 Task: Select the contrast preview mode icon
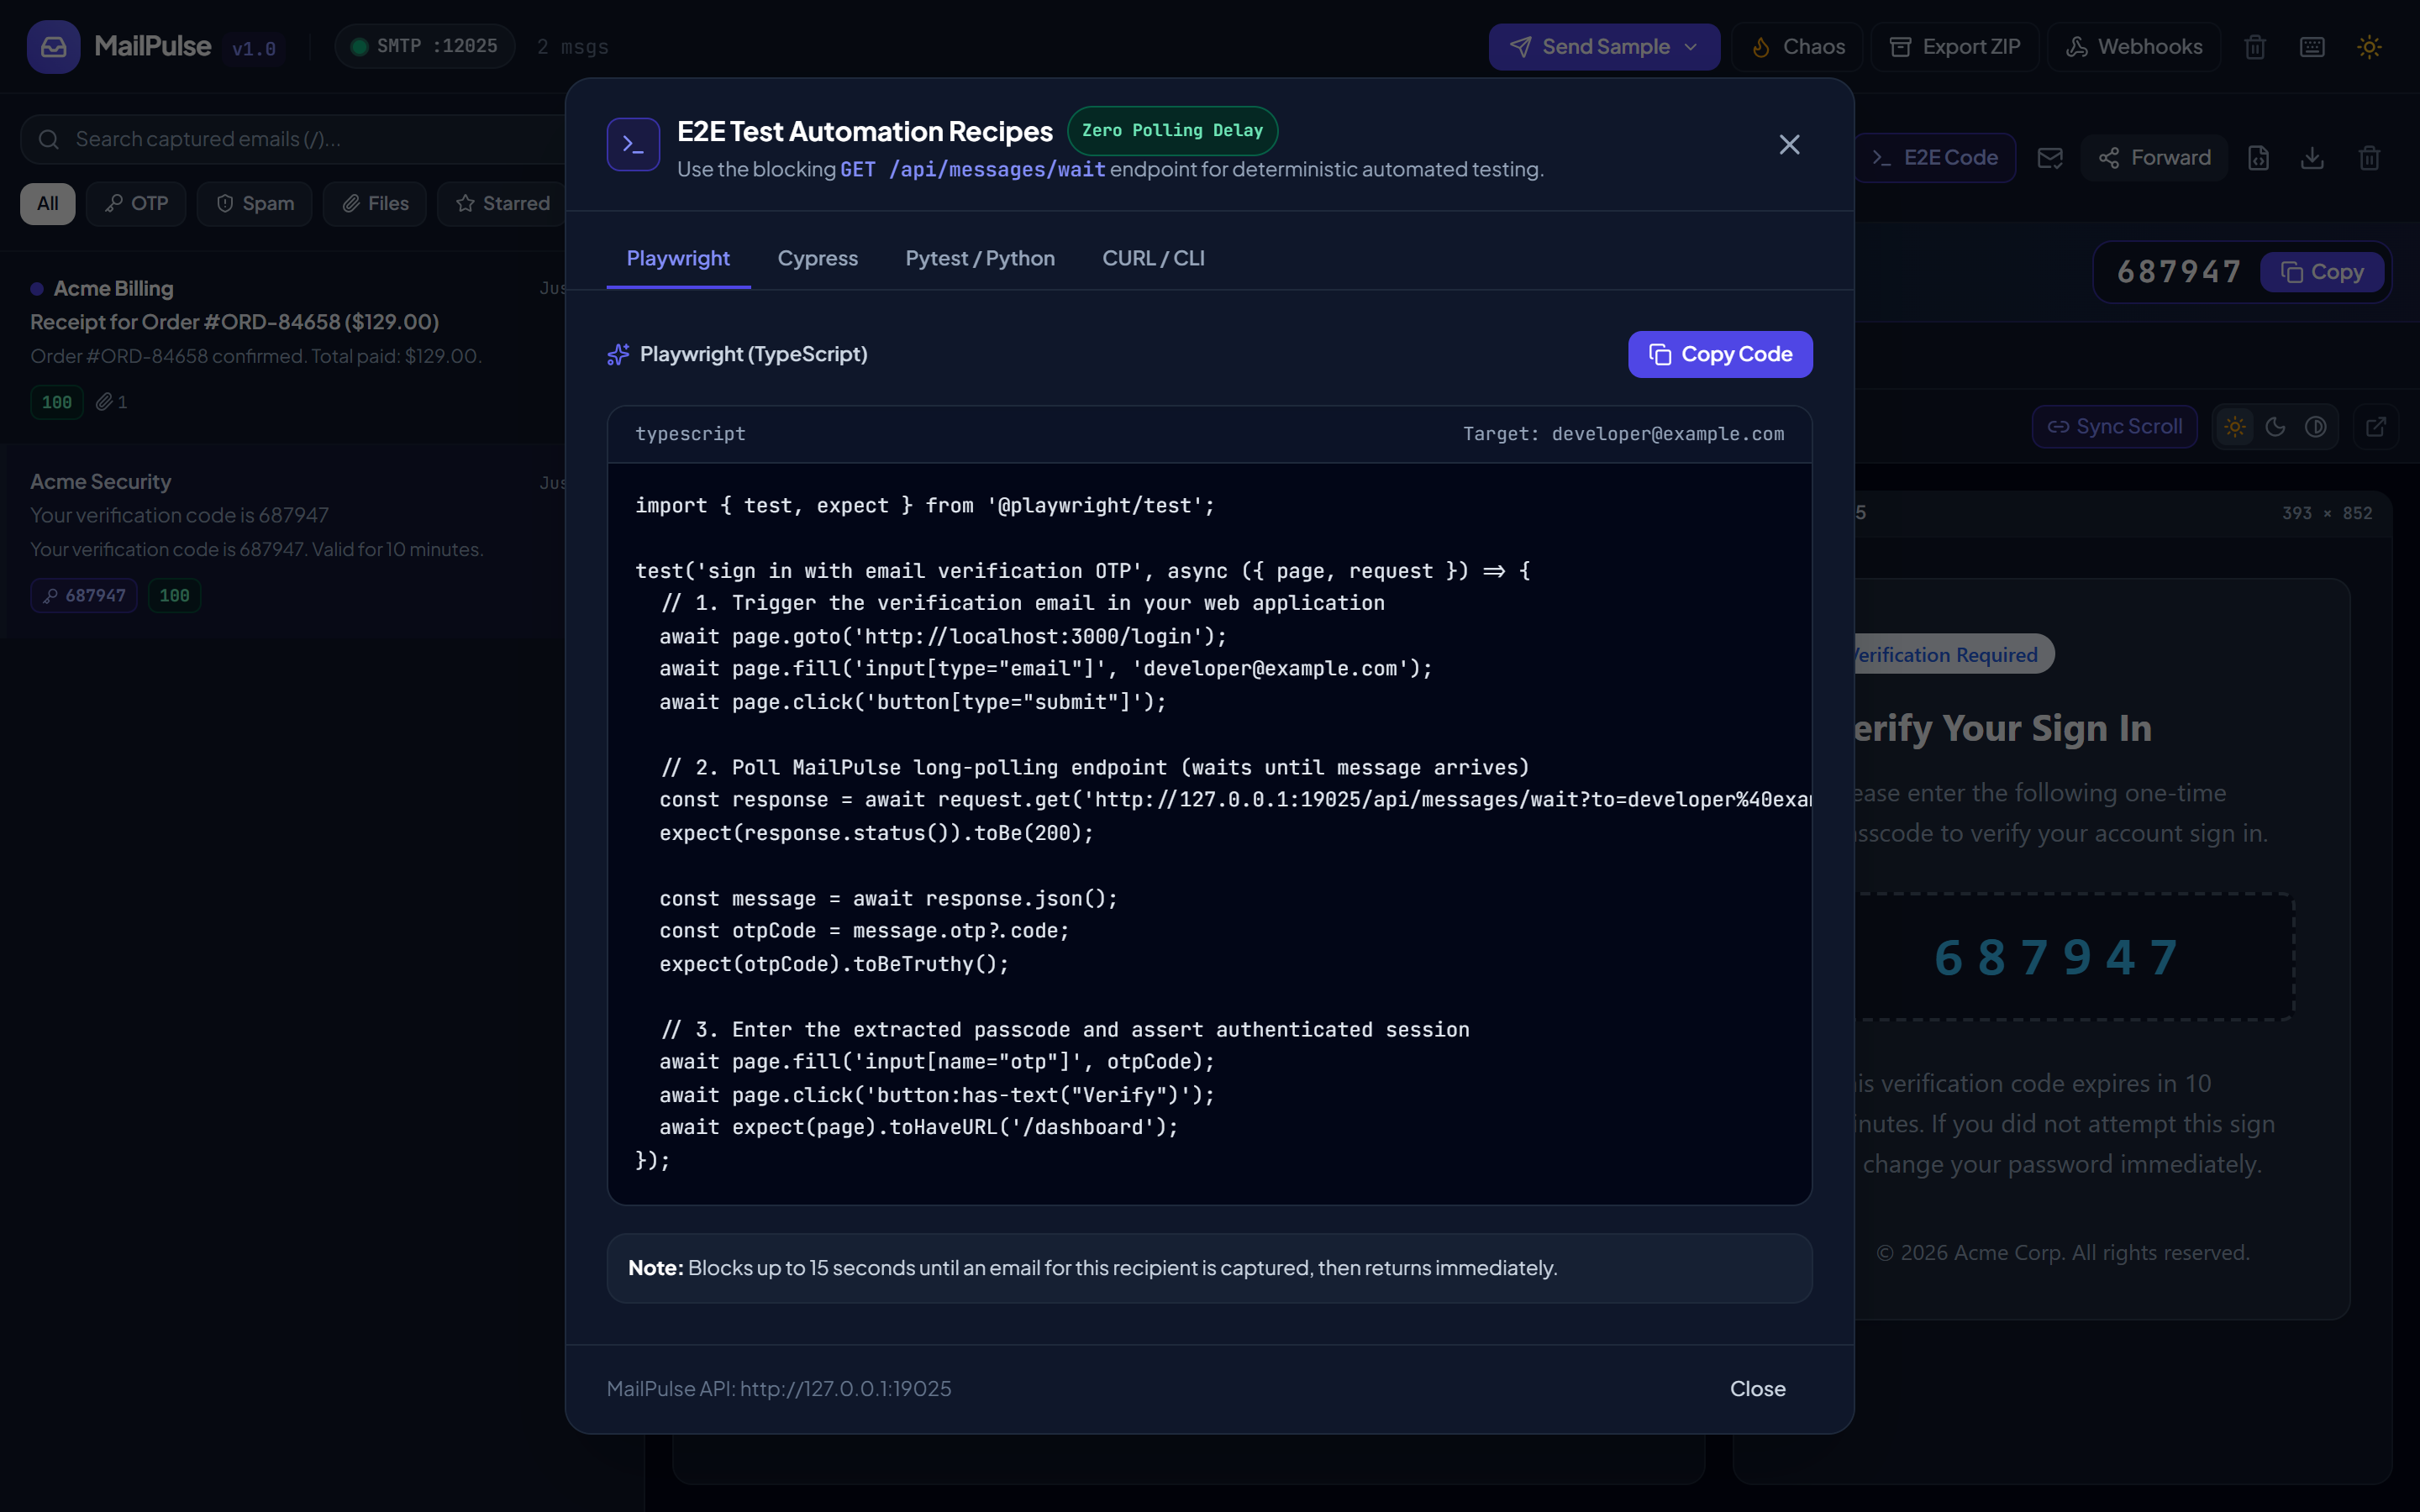(x=2315, y=427)
